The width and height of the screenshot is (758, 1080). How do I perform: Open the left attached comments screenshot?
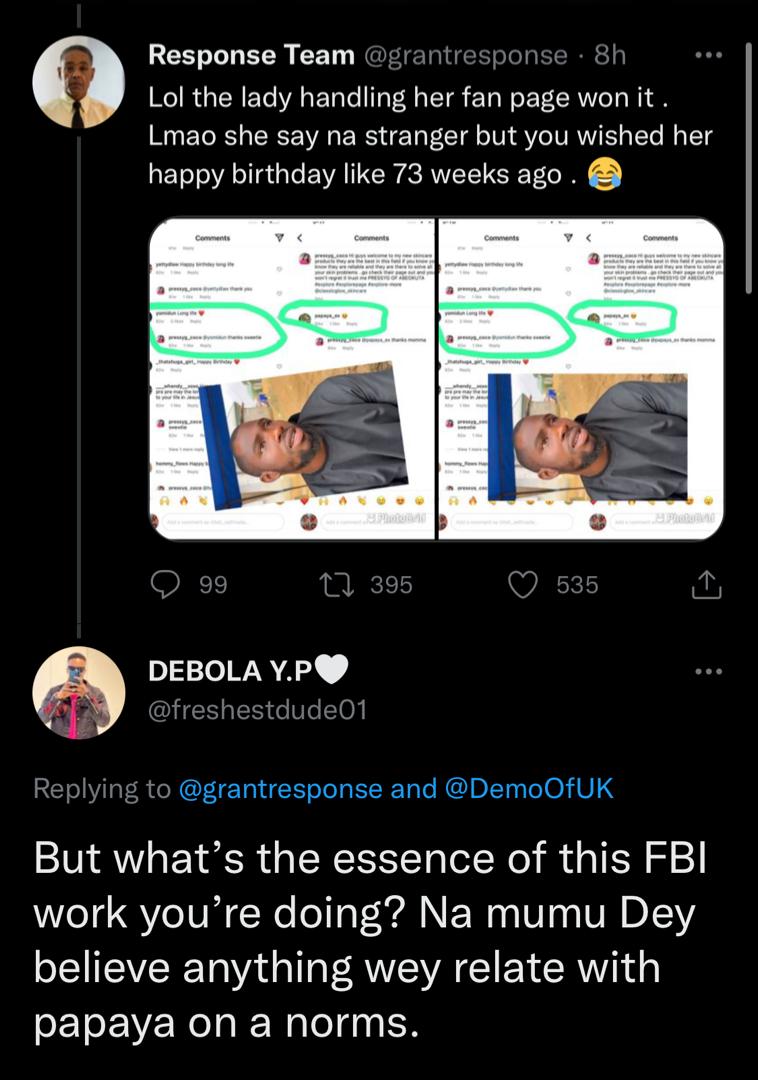(292, 379)
